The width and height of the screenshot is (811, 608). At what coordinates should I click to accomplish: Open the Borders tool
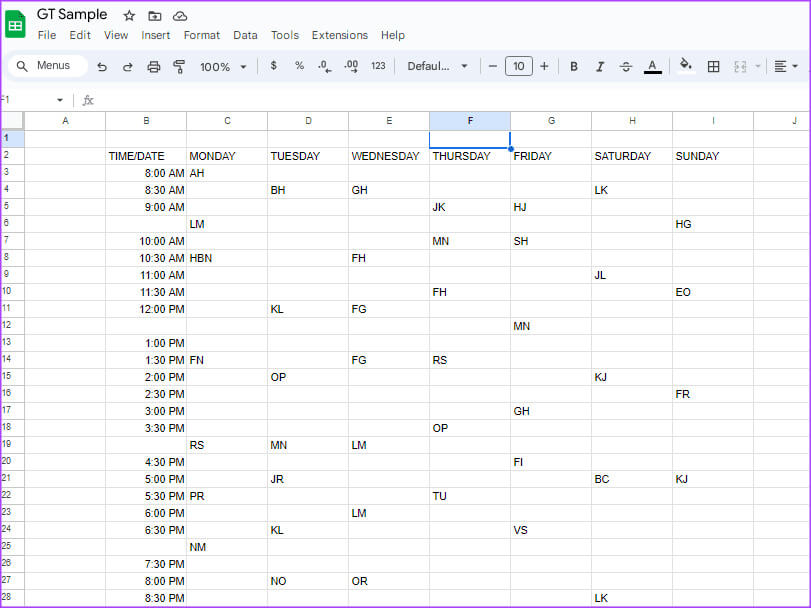coord(713,67)
